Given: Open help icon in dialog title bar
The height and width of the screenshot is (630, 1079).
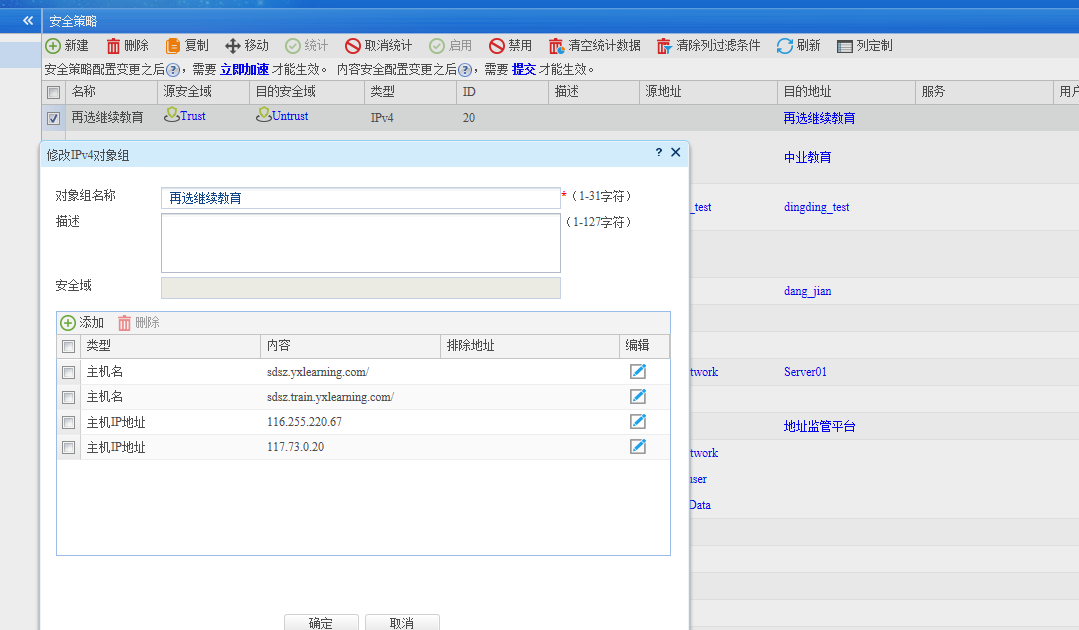Looking at the screenshot, I should (x=659, y=153).
